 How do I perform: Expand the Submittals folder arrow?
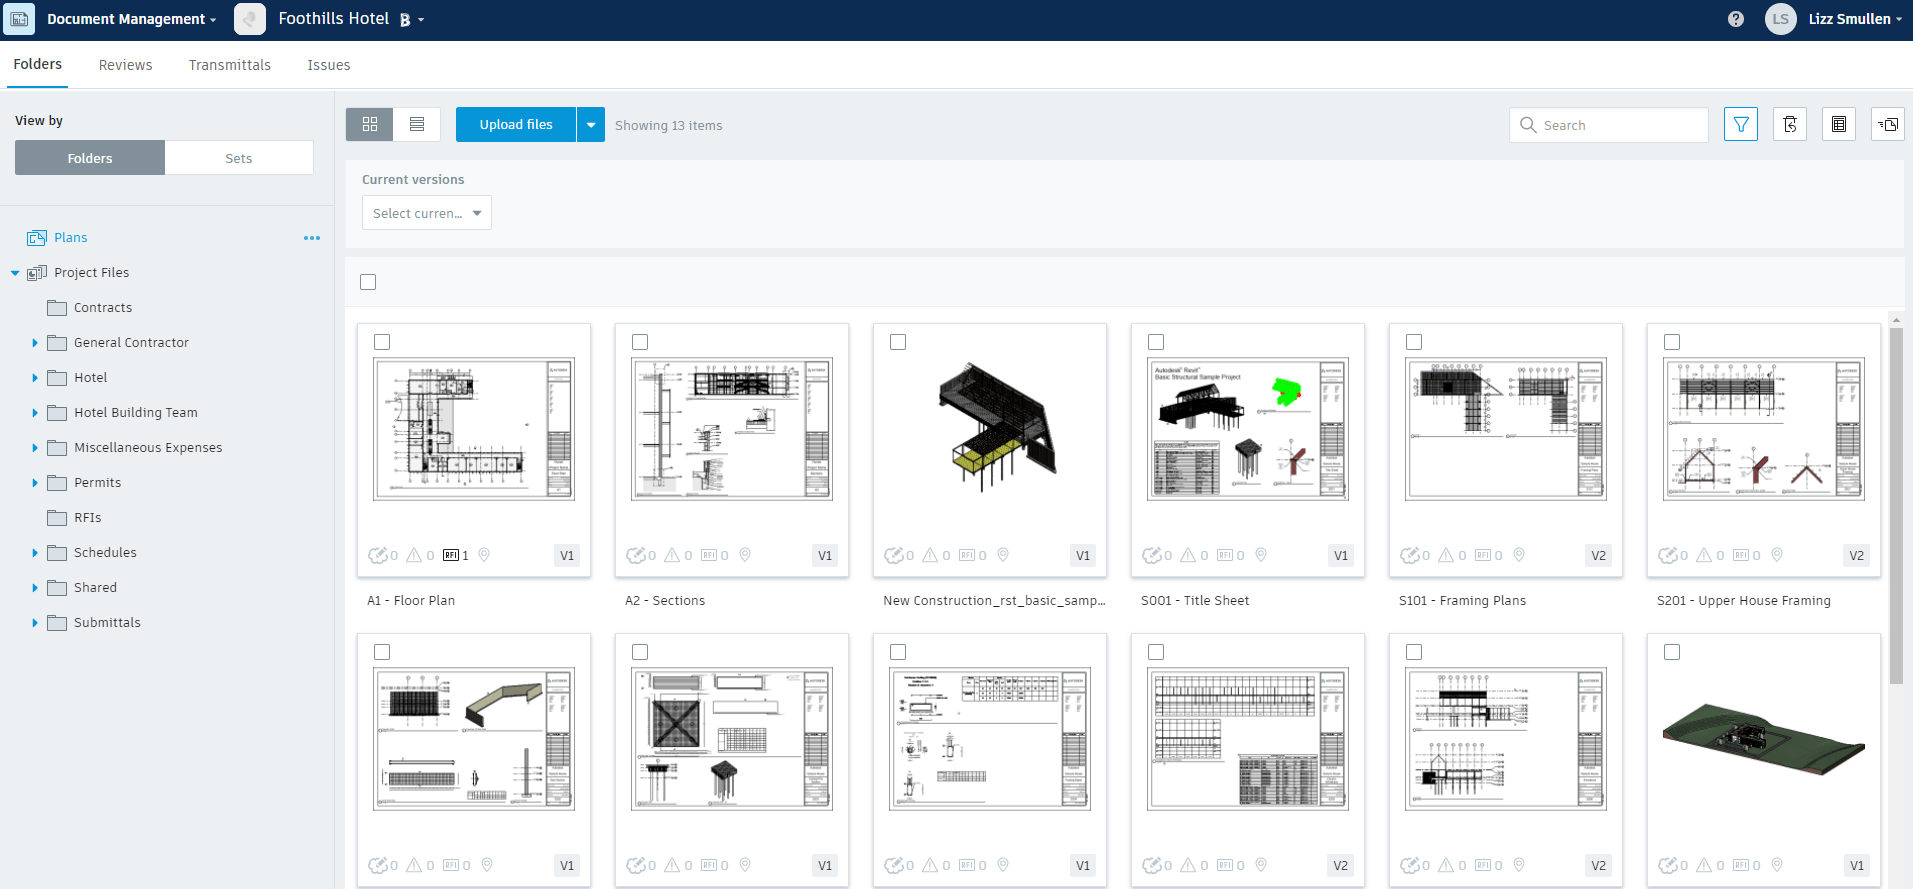tap(35, 623)
